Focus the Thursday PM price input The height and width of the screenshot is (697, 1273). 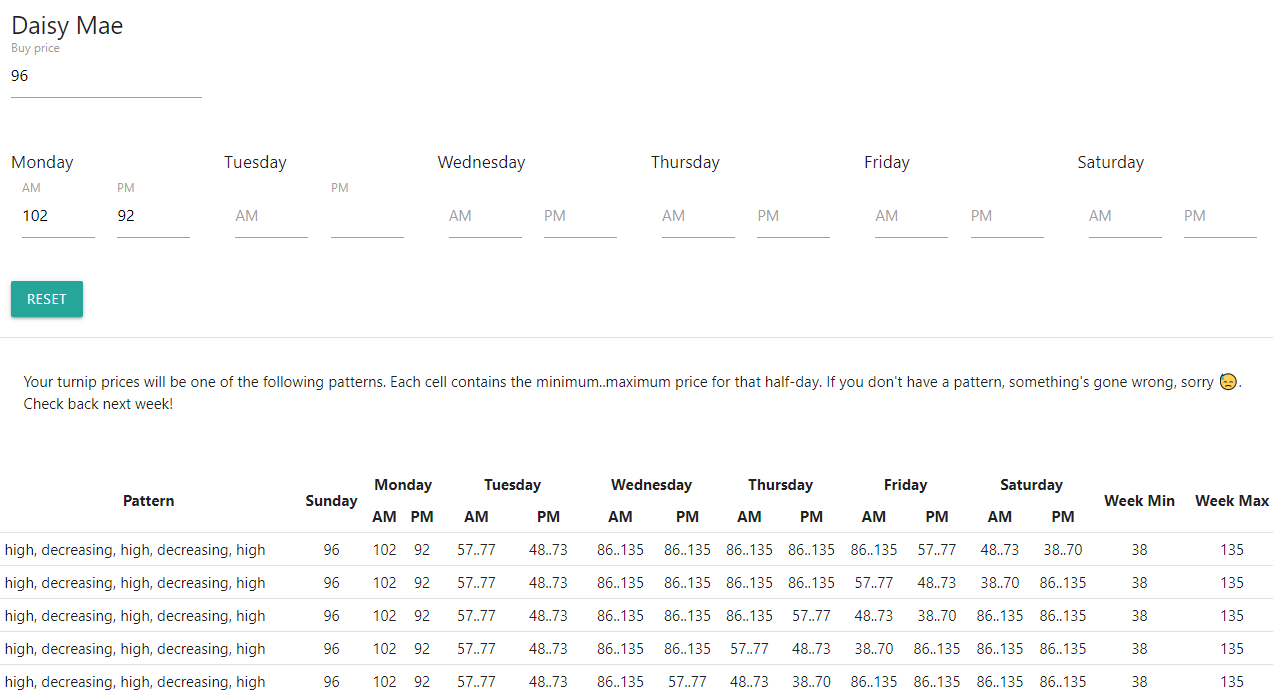coord(793,216)
